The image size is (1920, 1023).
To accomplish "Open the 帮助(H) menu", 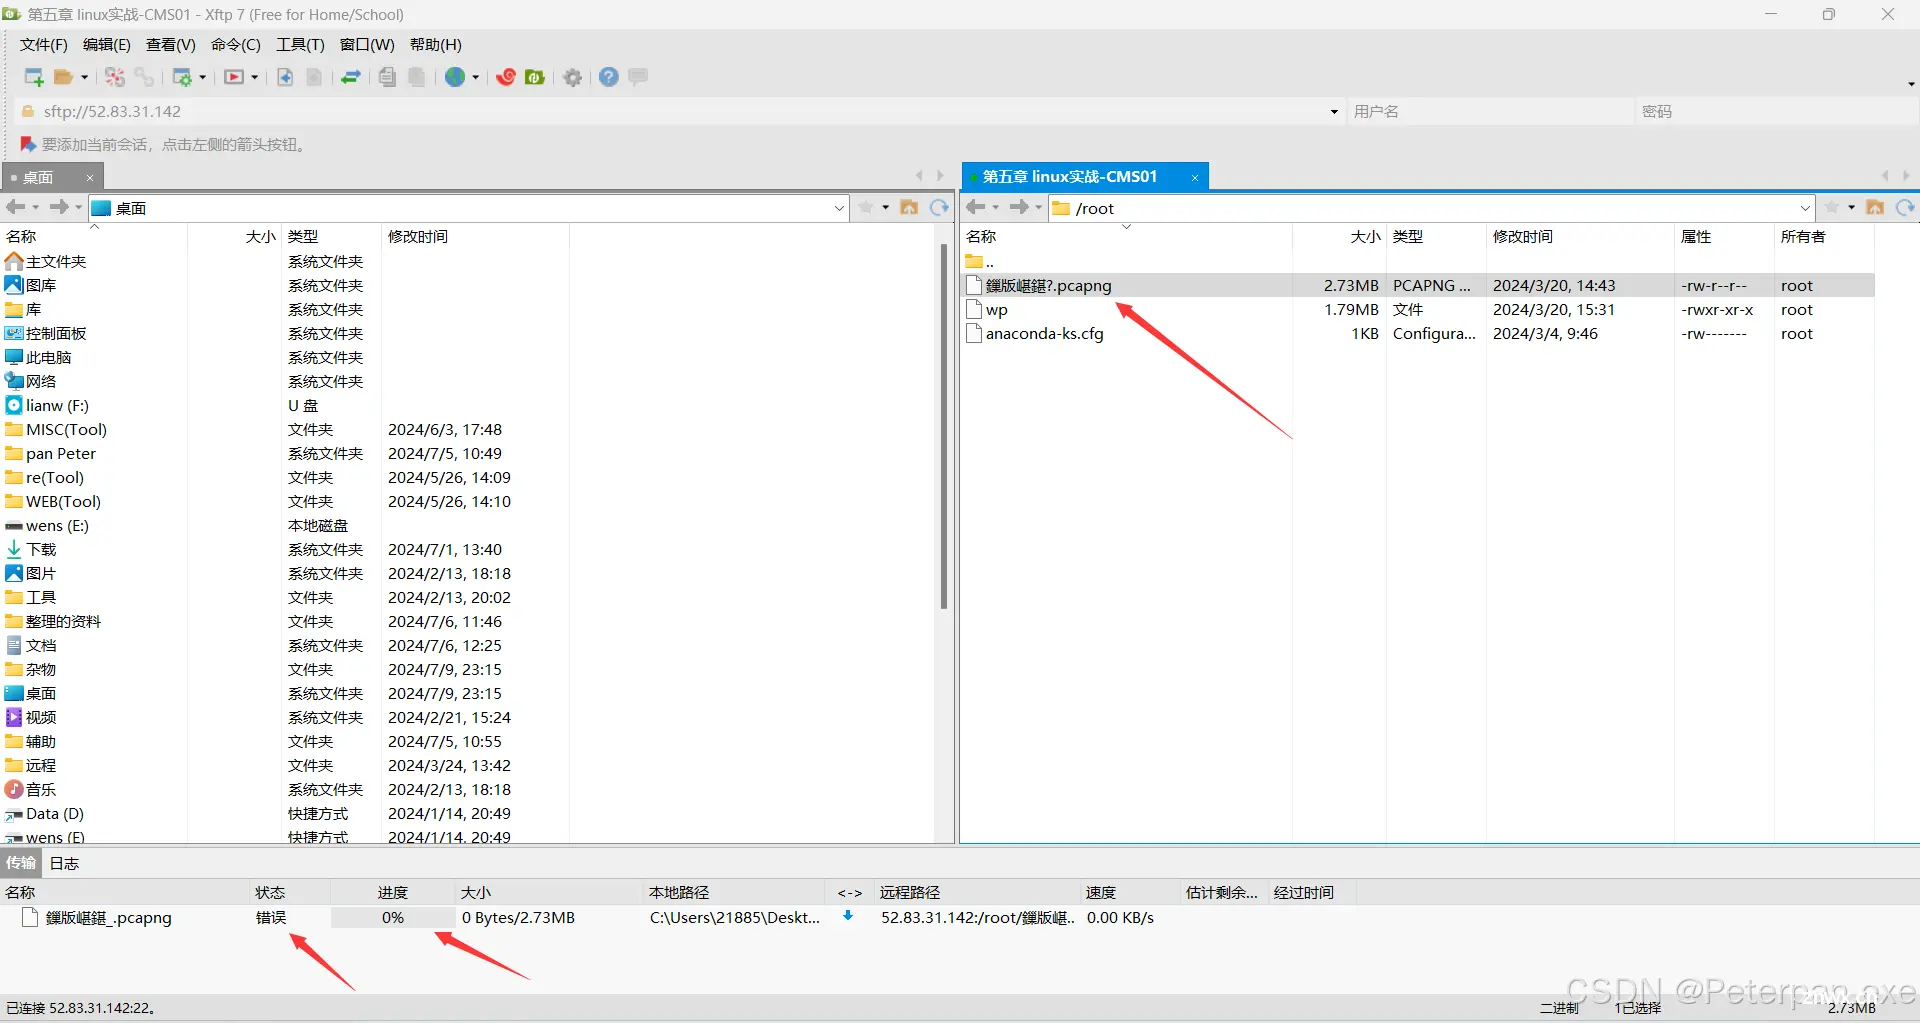I will [x=436, y=45].
